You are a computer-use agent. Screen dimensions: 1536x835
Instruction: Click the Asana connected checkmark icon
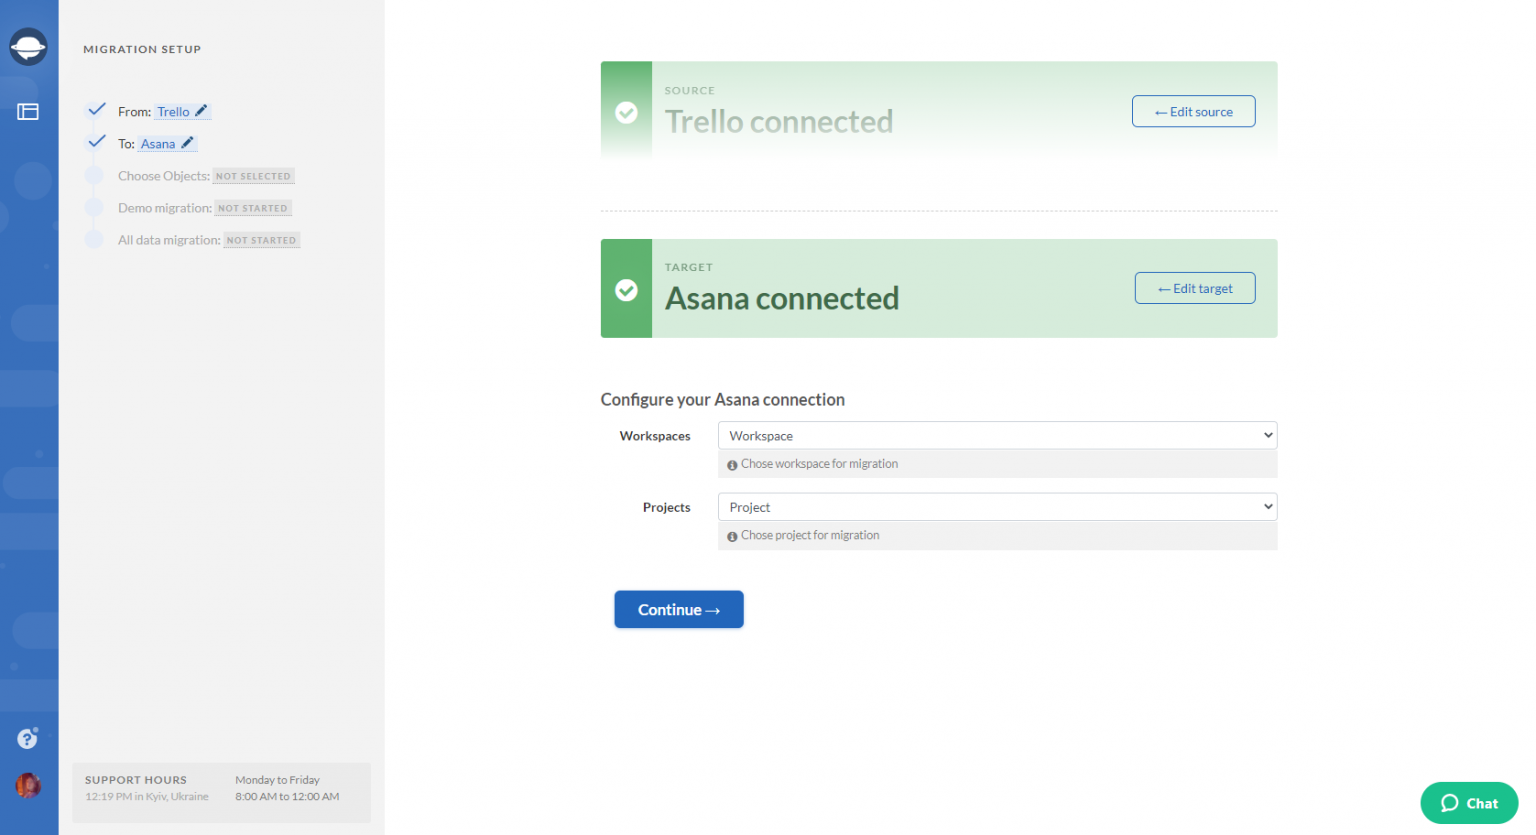[626, 290]
